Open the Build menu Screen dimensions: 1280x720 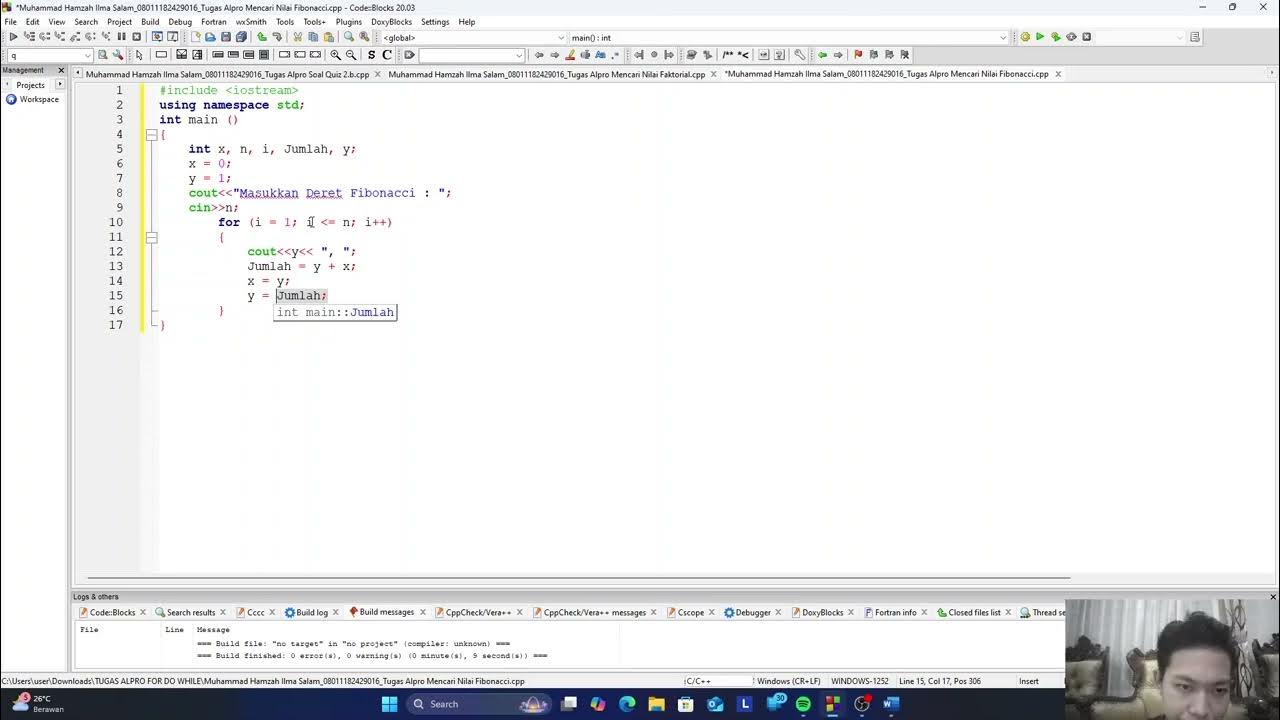point(150,21)
